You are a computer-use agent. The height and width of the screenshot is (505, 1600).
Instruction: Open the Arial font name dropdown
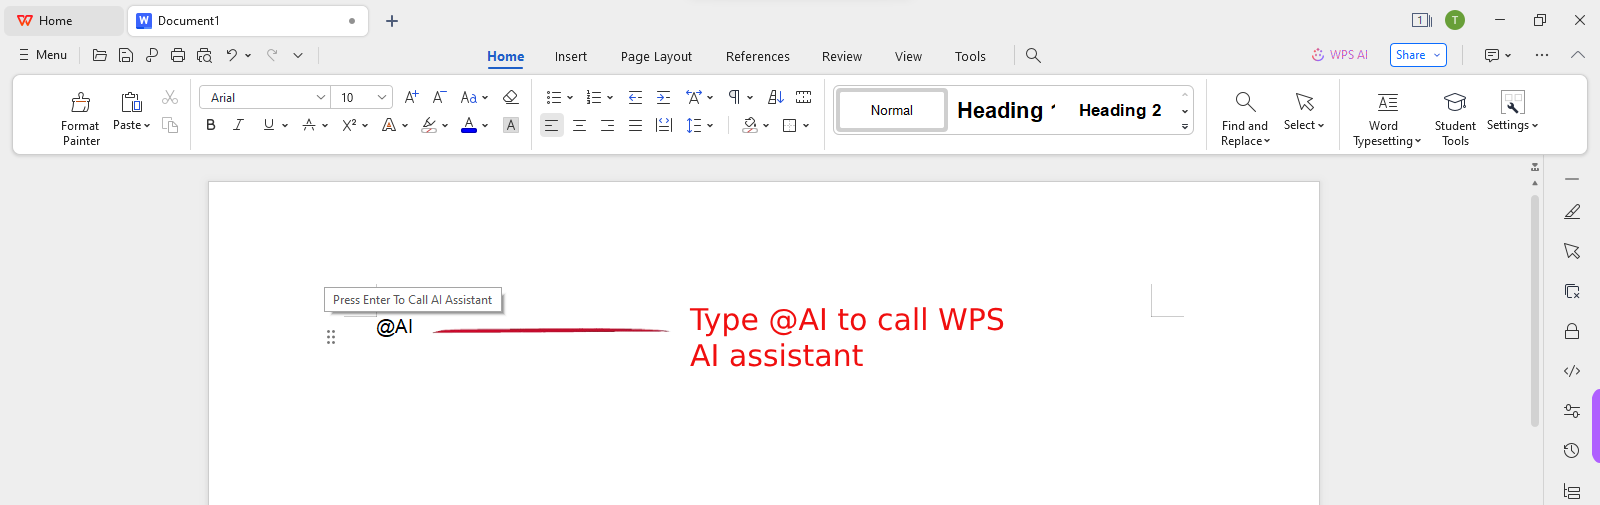[x=321, y=97]
